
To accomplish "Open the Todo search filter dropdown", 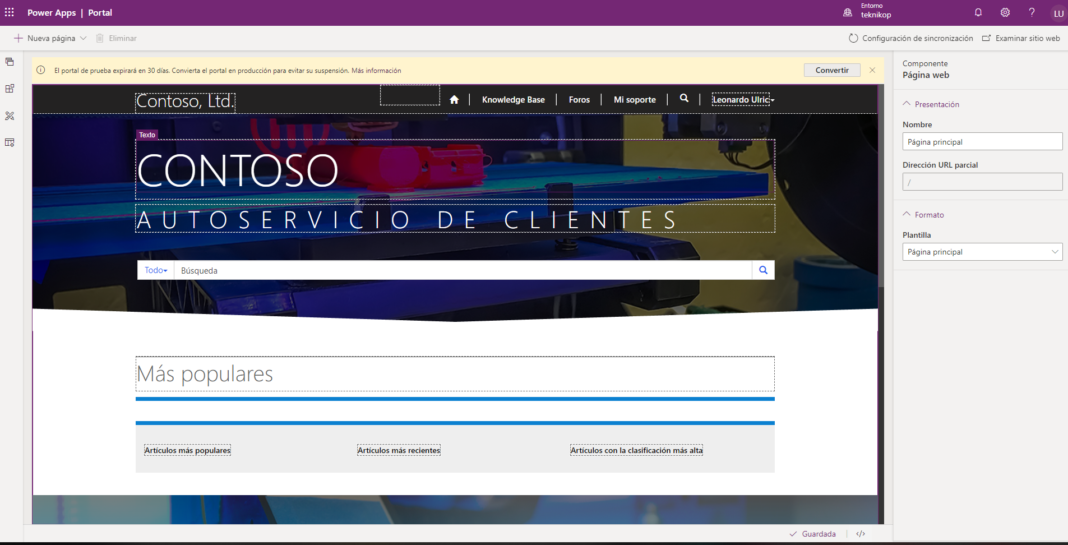I will [x=156, y=270].
